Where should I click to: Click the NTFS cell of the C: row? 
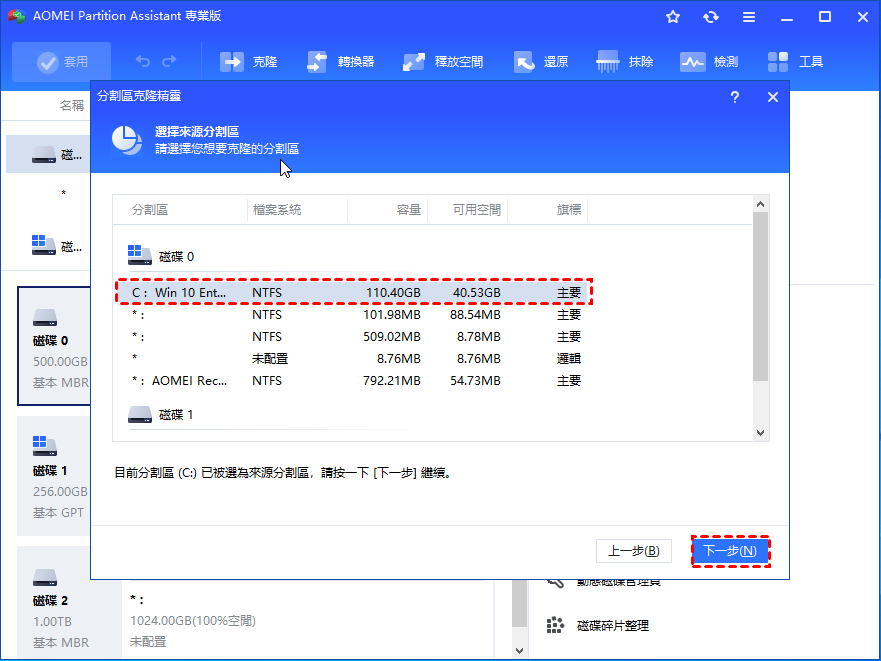coord(267,292)
